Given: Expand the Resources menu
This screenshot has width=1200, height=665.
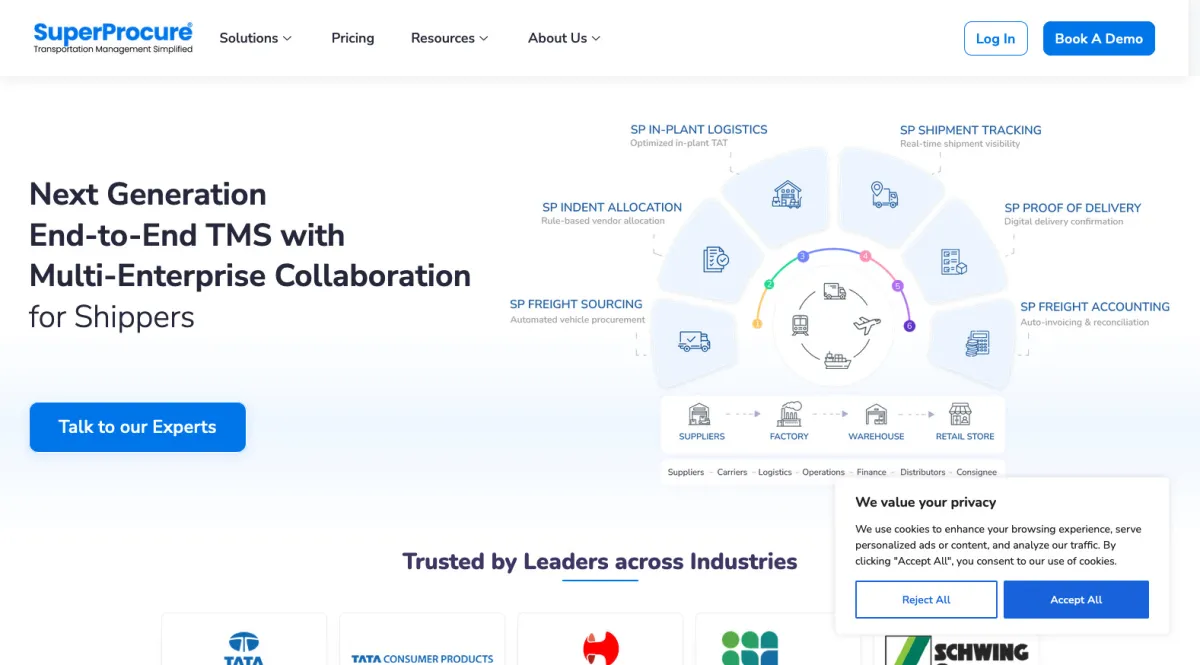Looking at the screenshot, I should click(450, 38).
